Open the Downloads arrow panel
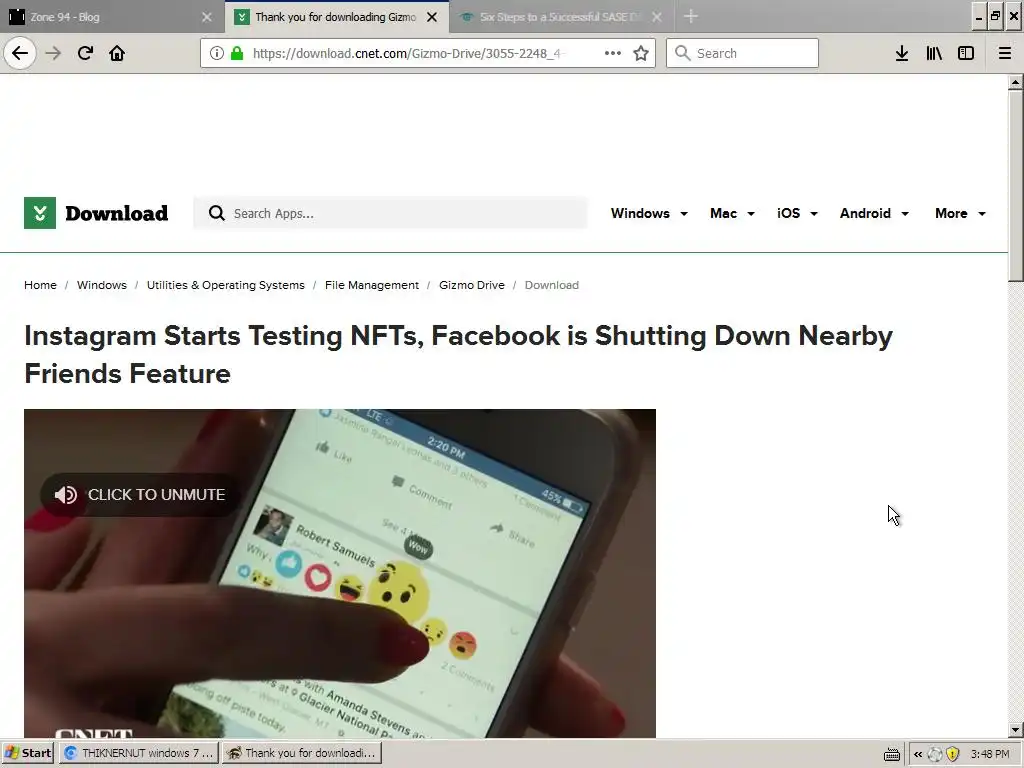This screenshot has width=1024, height=768. (902, 53)
